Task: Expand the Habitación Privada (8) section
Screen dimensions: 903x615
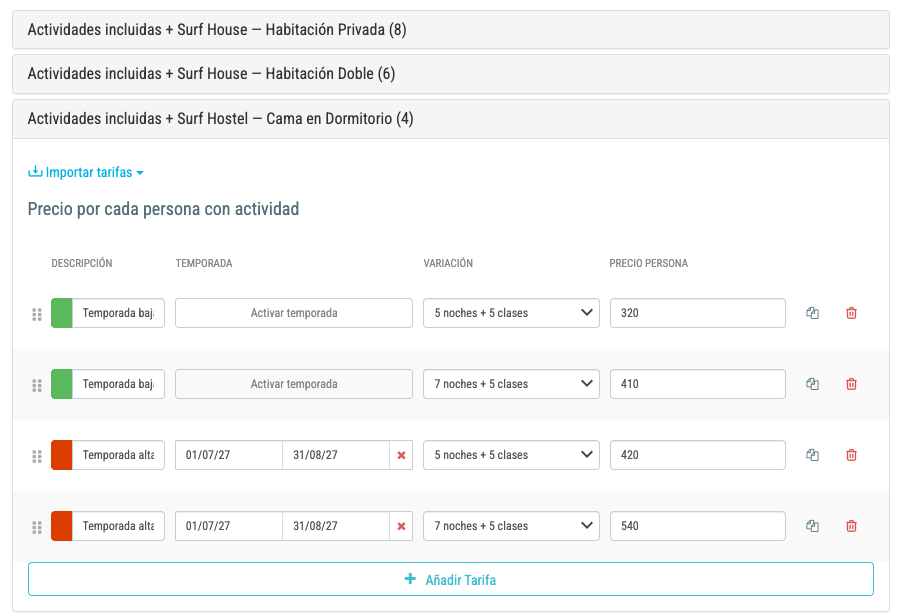Action: pos(451,29)
